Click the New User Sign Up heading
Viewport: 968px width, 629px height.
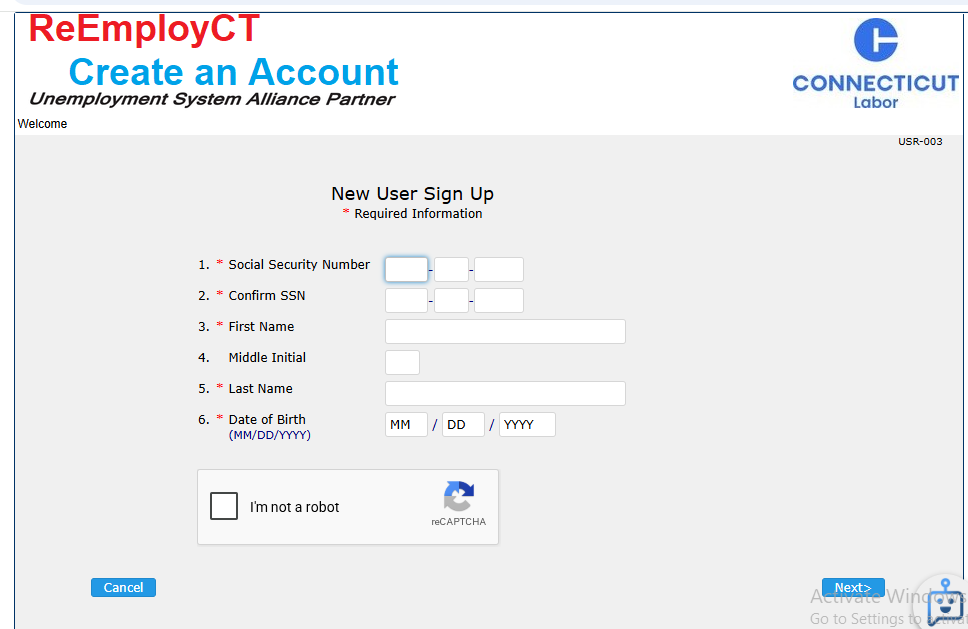click(412, 194)
